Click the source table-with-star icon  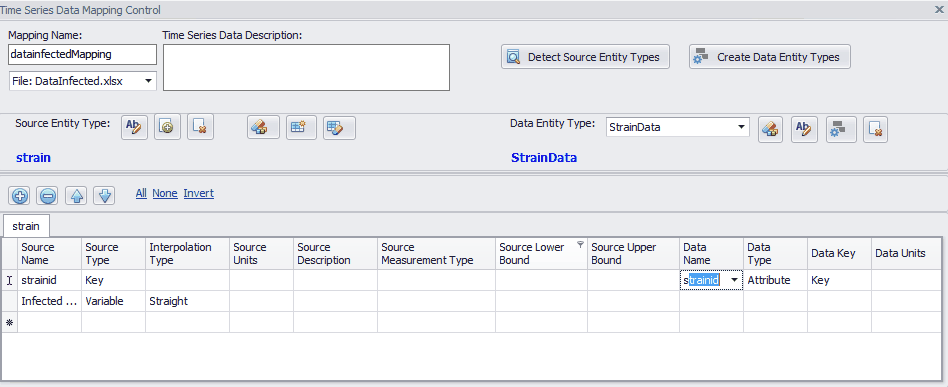301,127
